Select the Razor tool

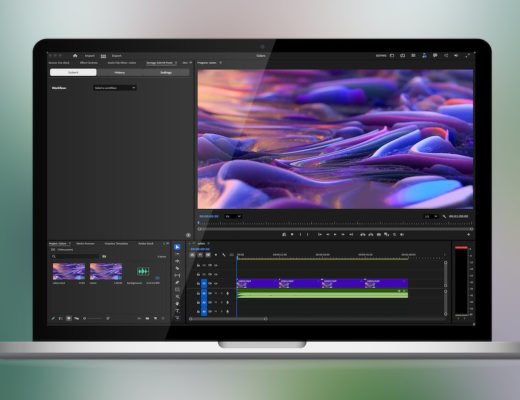tap(177, 268)
